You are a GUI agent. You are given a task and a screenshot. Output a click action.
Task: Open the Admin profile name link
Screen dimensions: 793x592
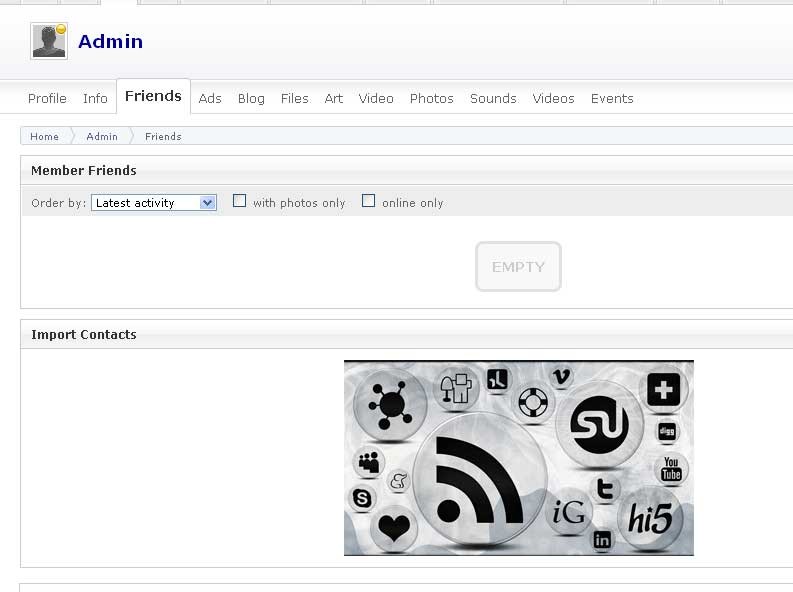pos(110,41)
